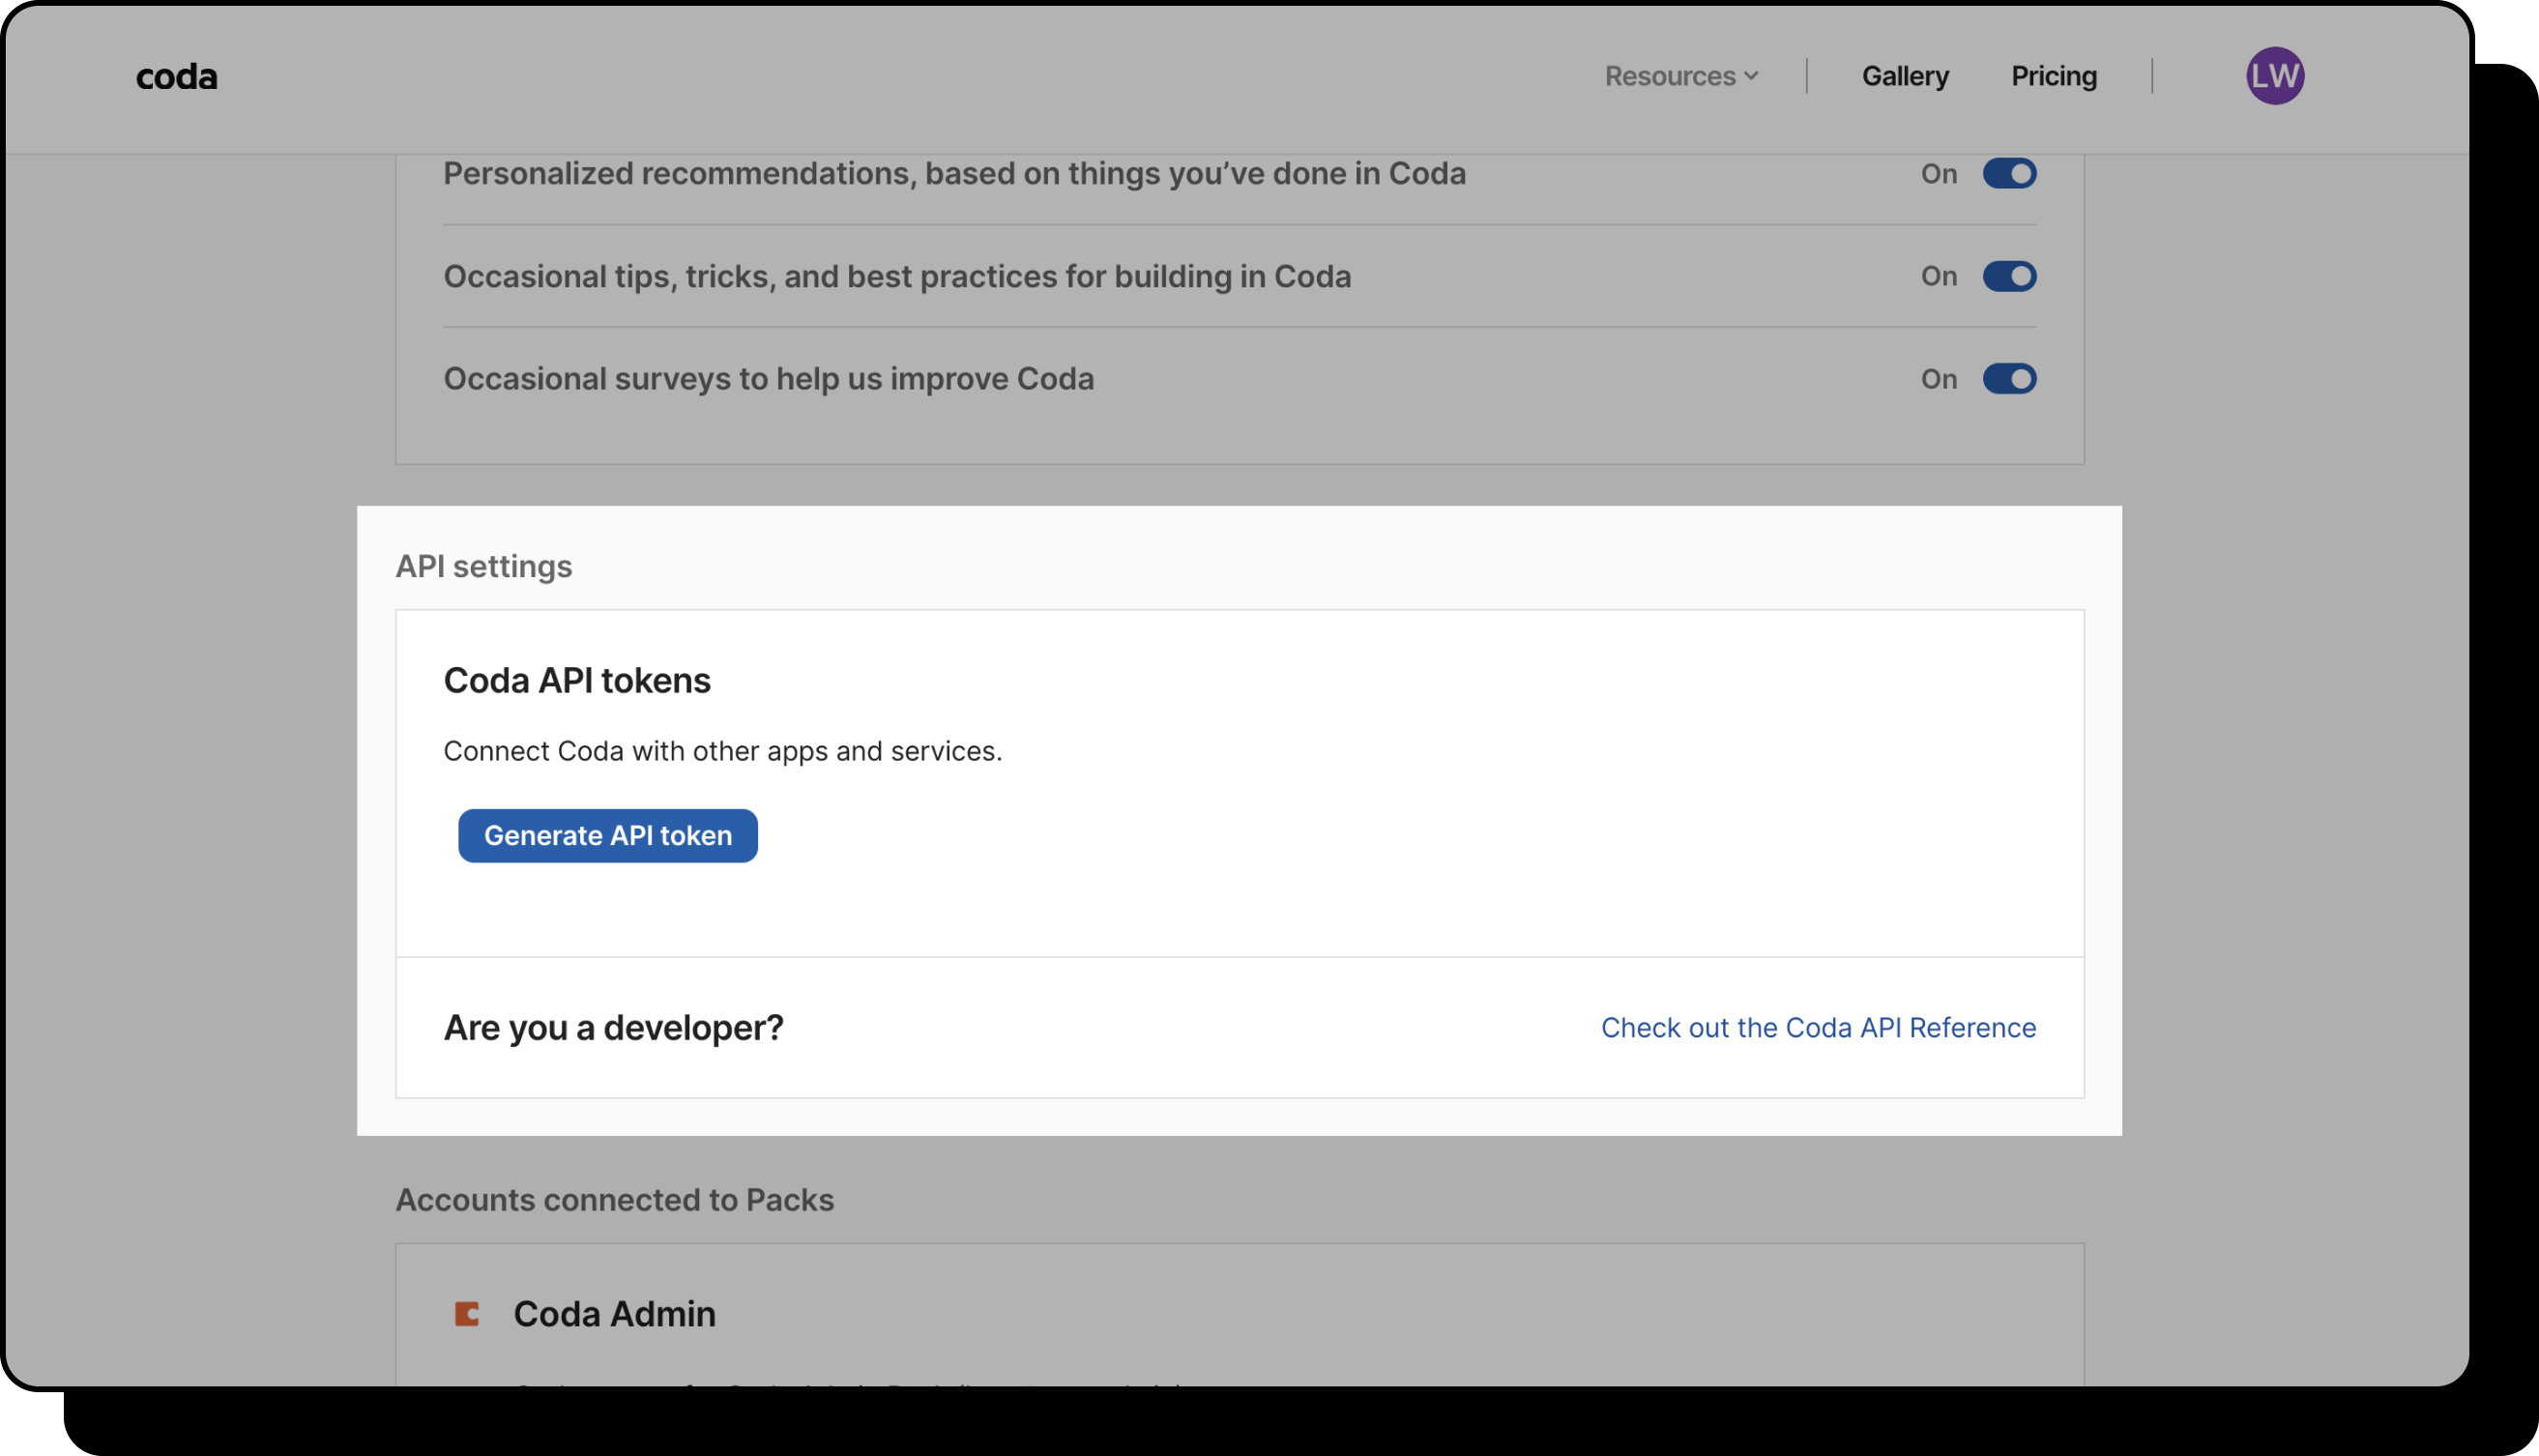Turn off tips, tricks, and best practices toggle

pos(2009,276)
